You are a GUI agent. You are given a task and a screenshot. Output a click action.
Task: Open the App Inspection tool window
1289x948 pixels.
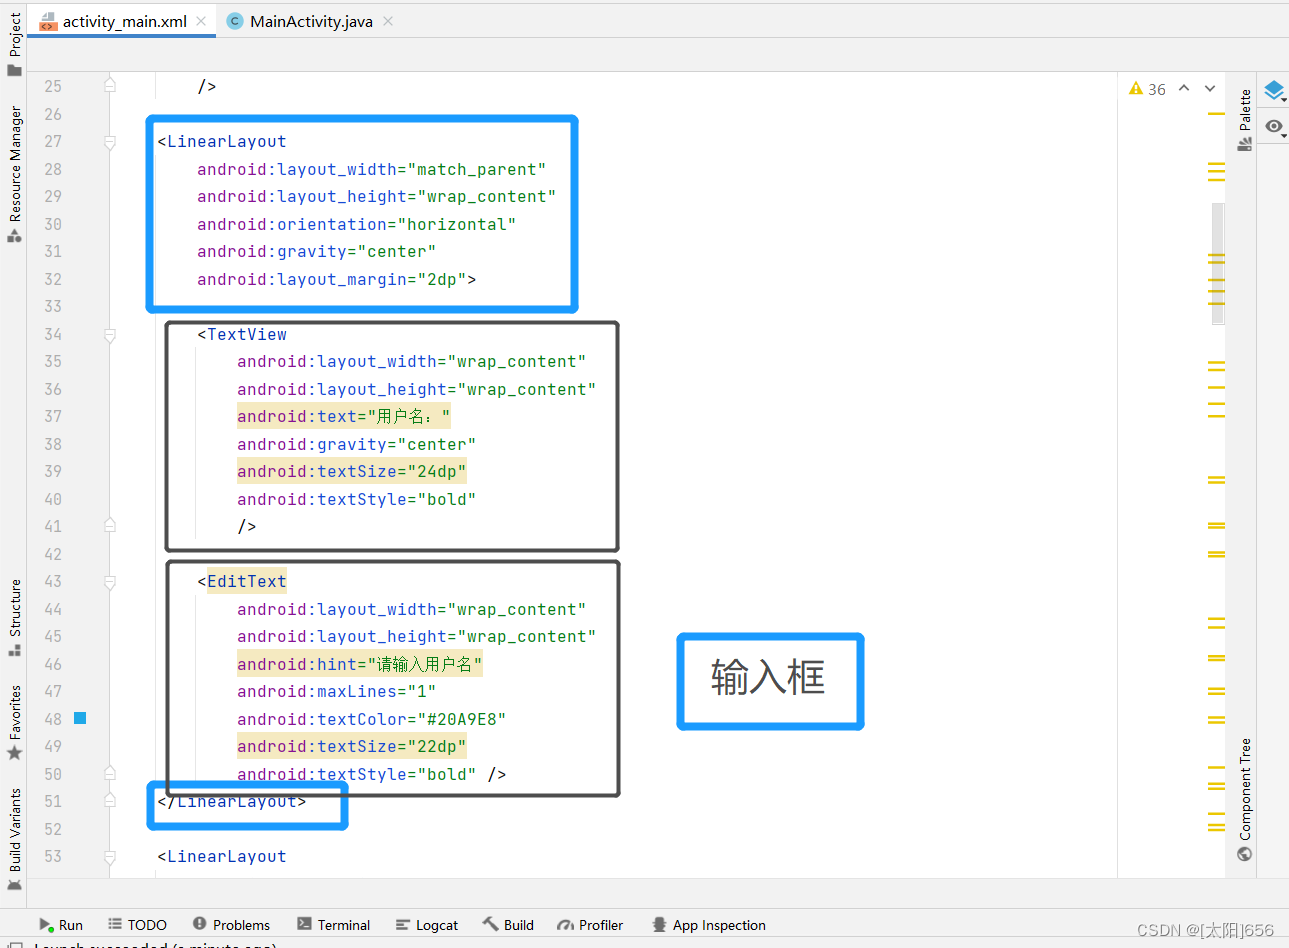709,925
